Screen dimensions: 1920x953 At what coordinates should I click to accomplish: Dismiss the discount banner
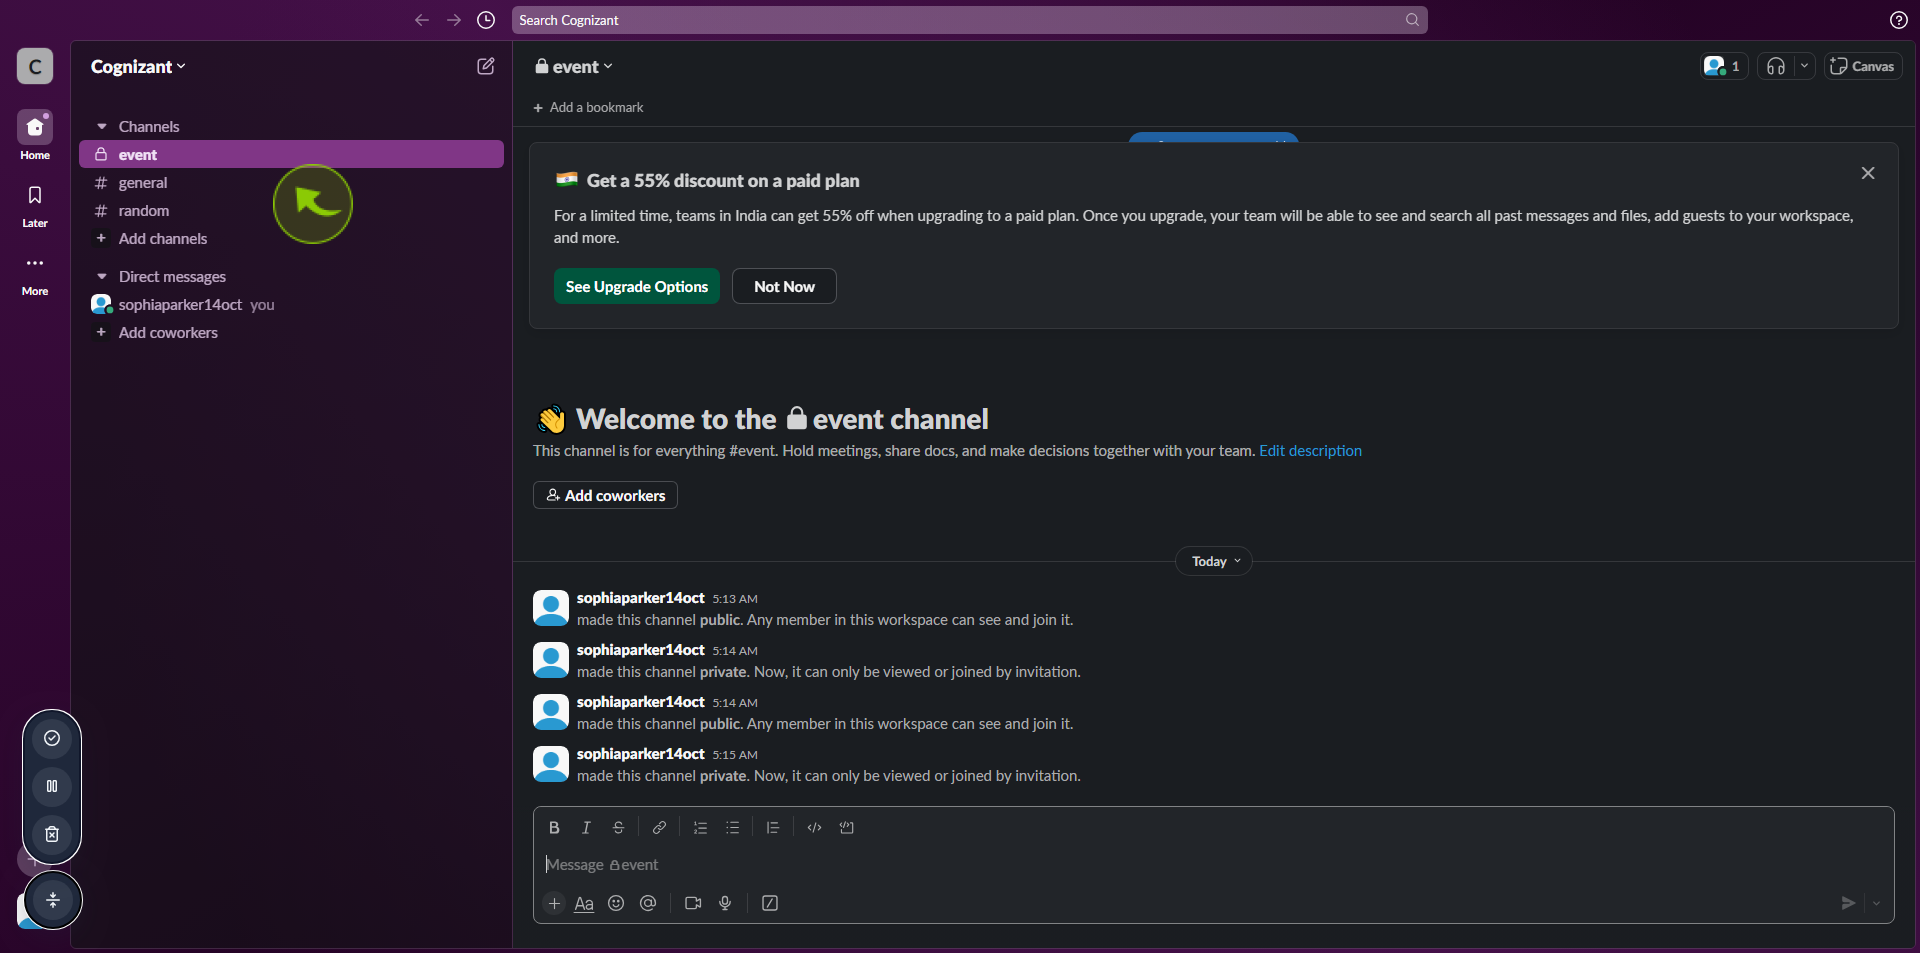[1867, 174]
